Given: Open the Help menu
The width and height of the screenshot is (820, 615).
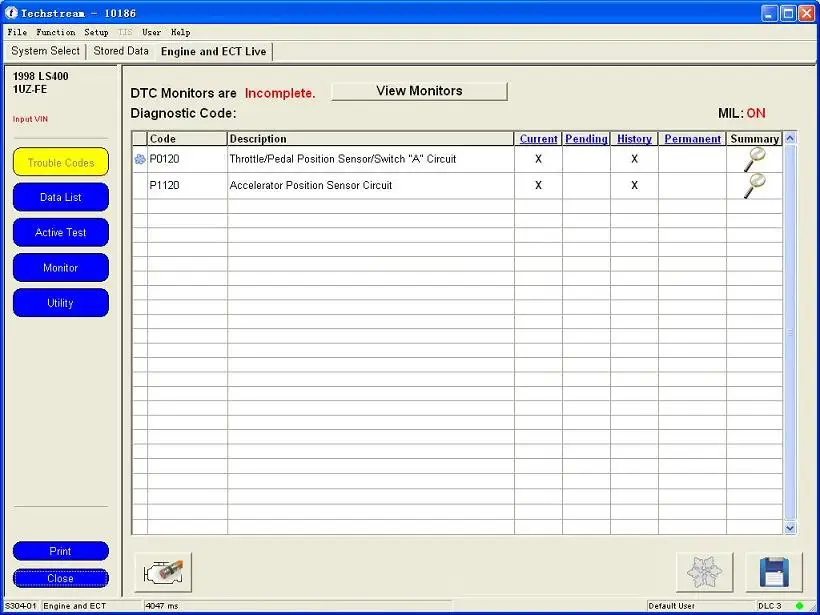Looking at the screenshot, I should (x=180, y=32).
